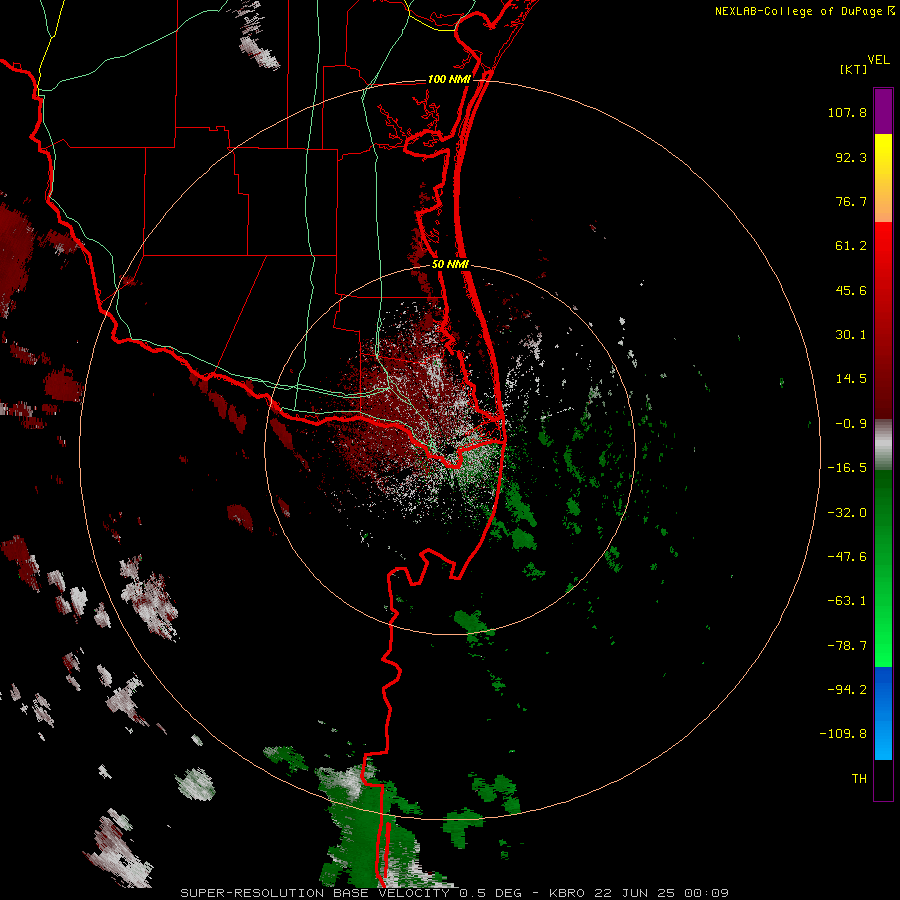Viewport: 900px width, 900px height.
Task: Select the 92.3 legend value
Action: 851,157
